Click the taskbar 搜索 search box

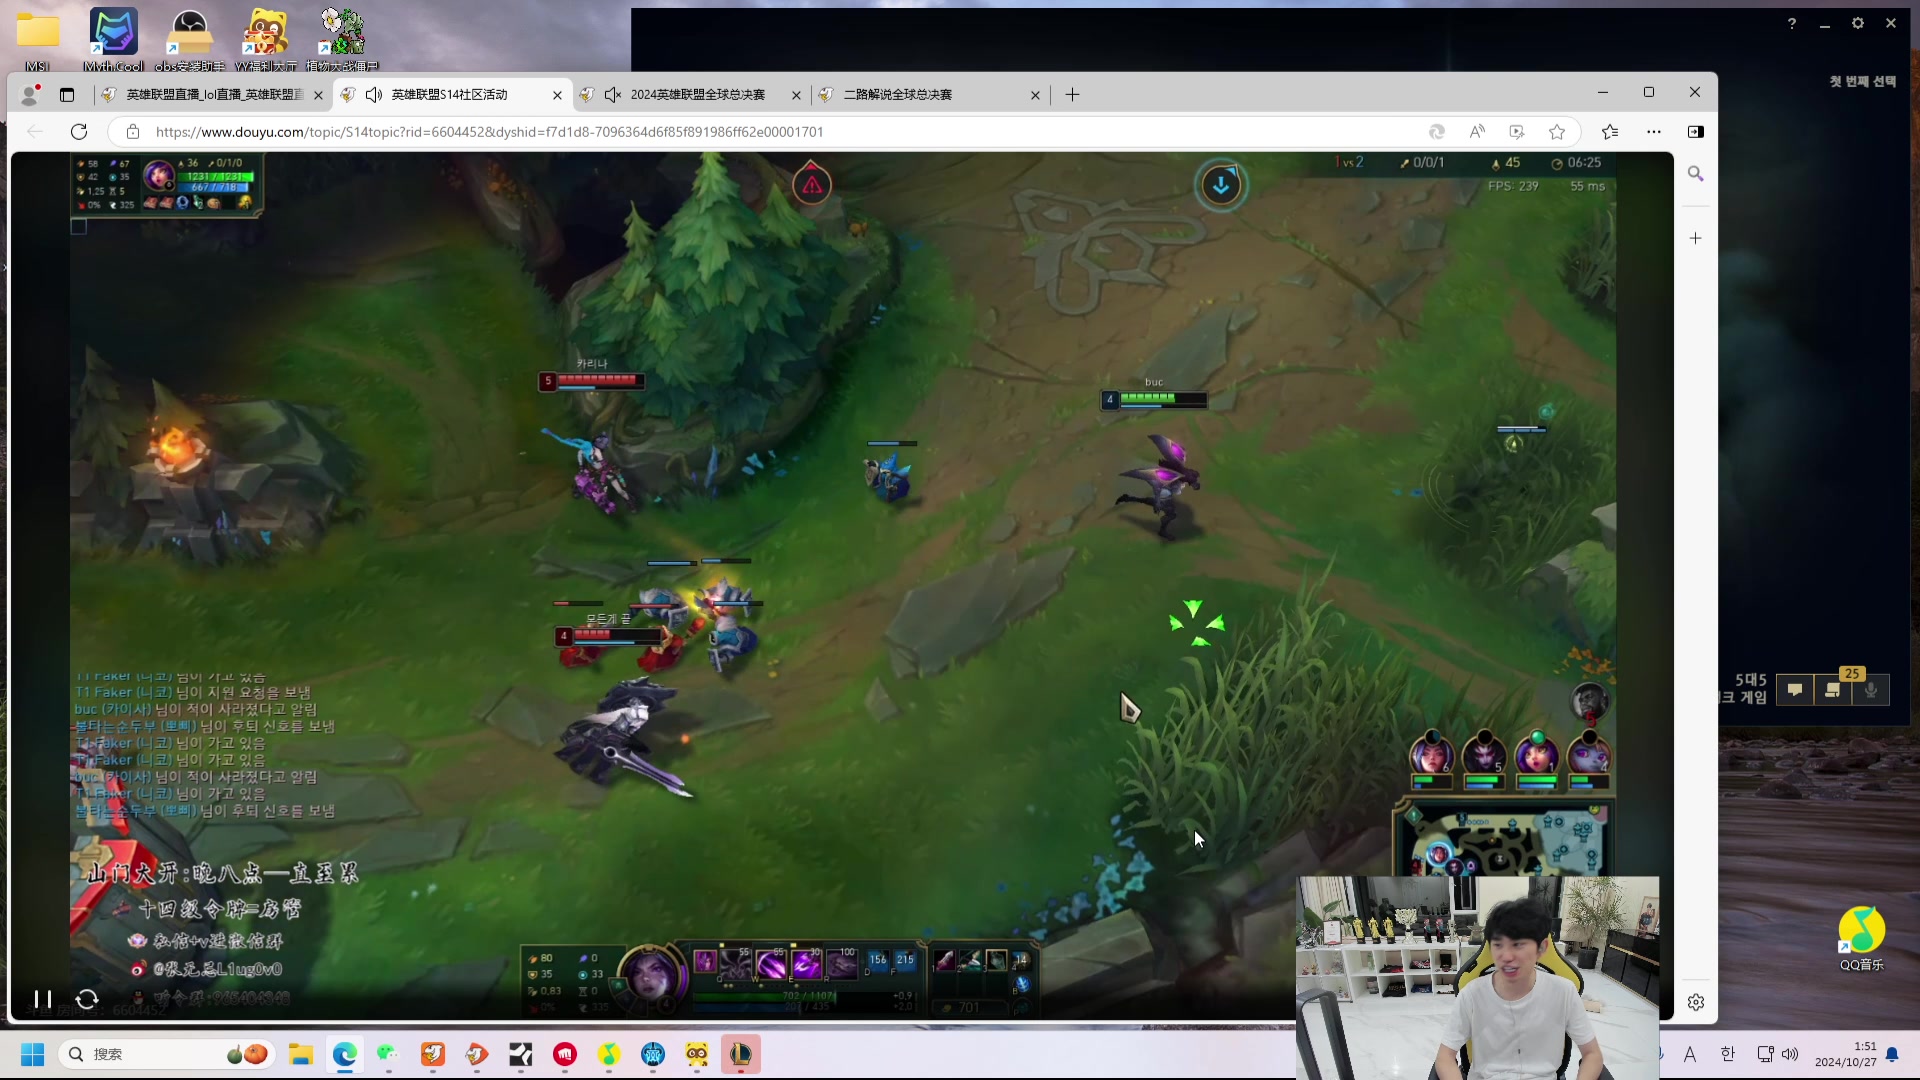pos(167,1054)
